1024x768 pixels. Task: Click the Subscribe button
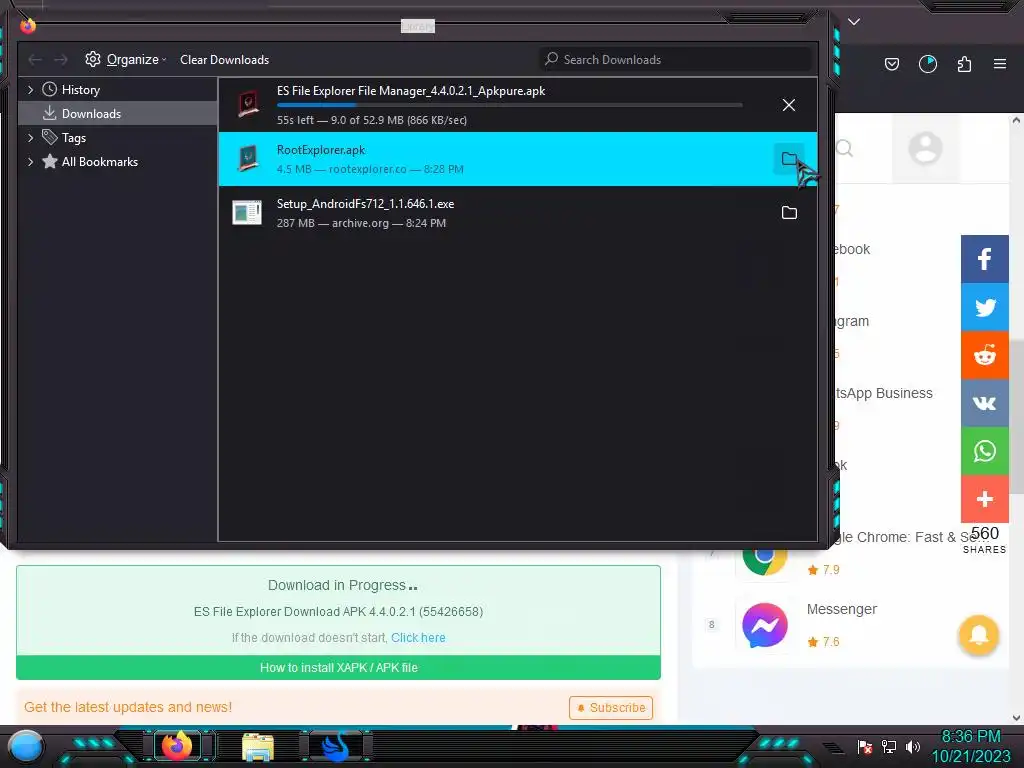click(611, 708)
